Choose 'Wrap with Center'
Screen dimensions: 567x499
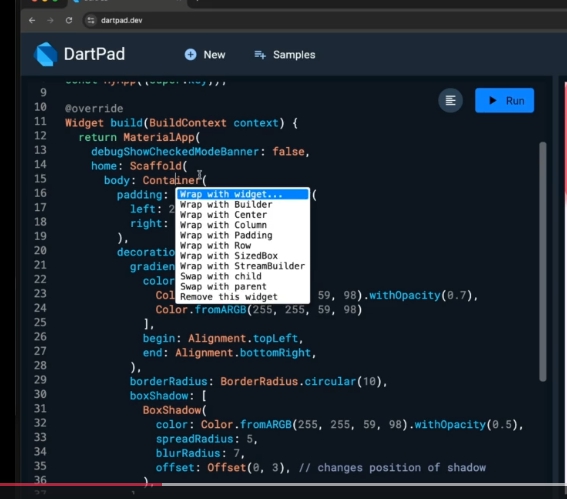242,214
